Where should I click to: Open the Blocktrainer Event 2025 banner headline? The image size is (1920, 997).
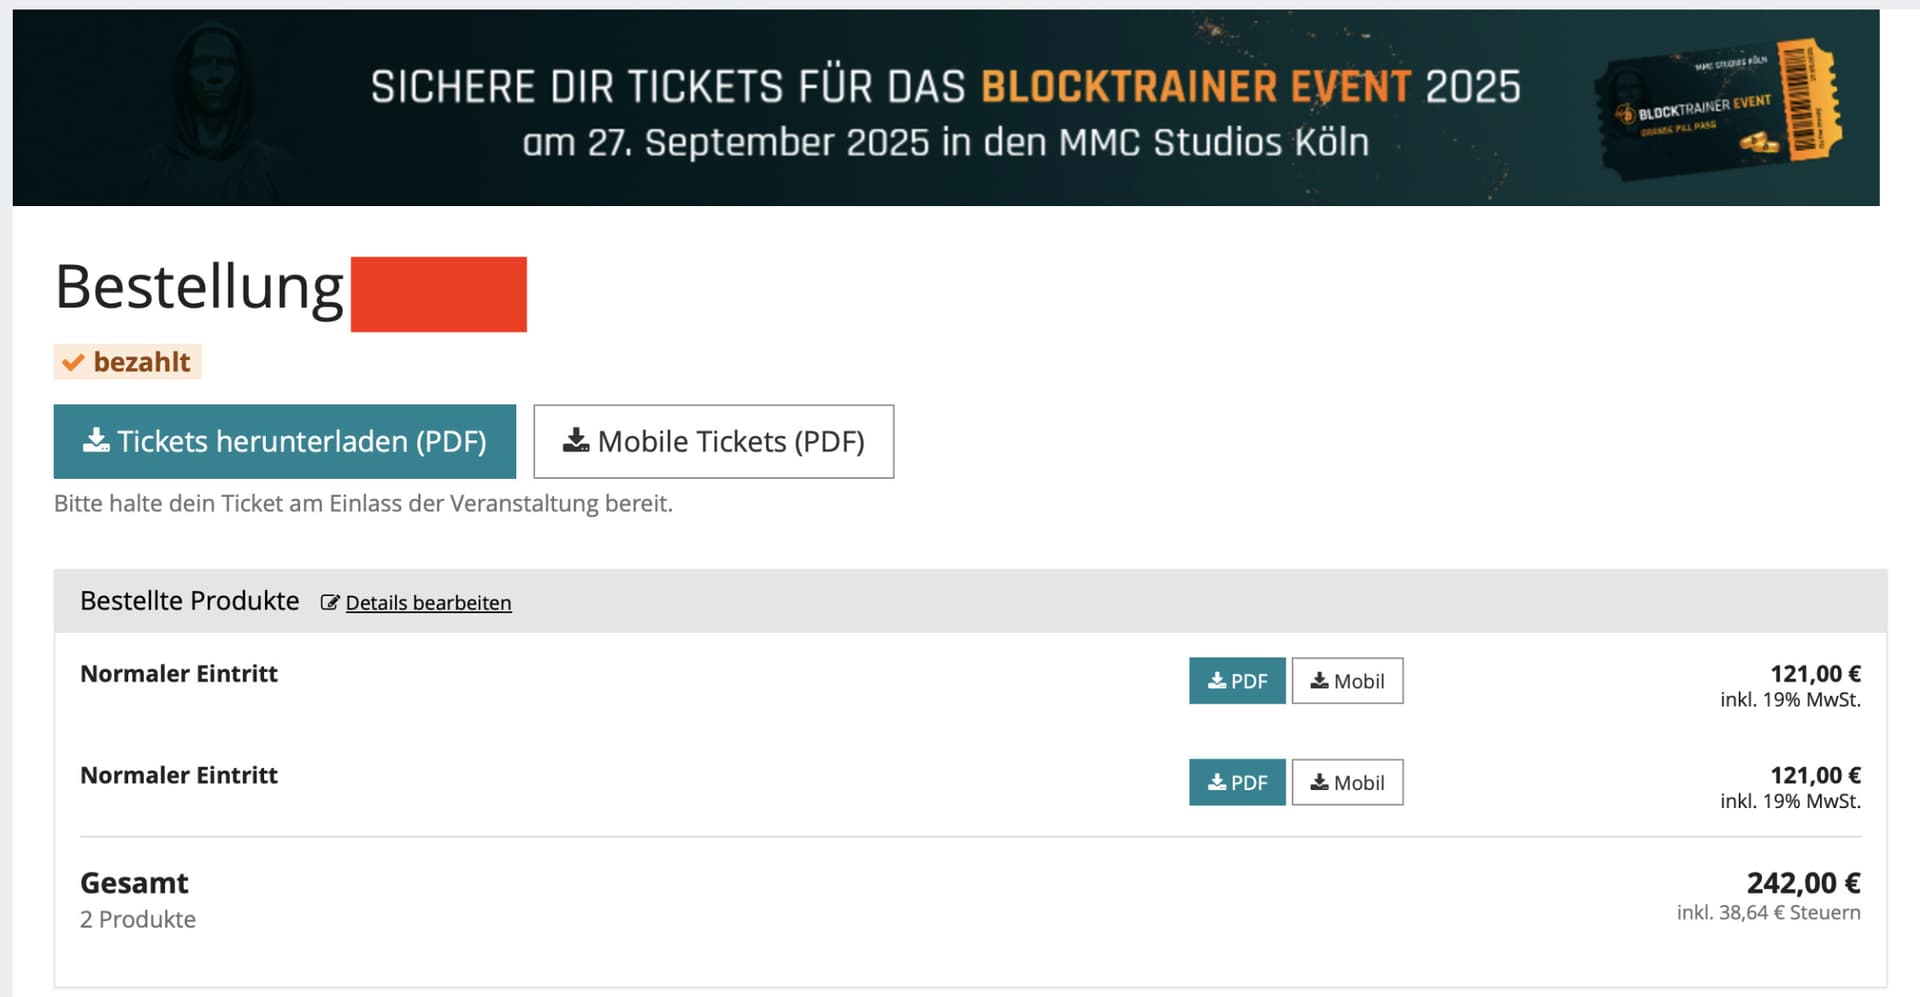945,87
